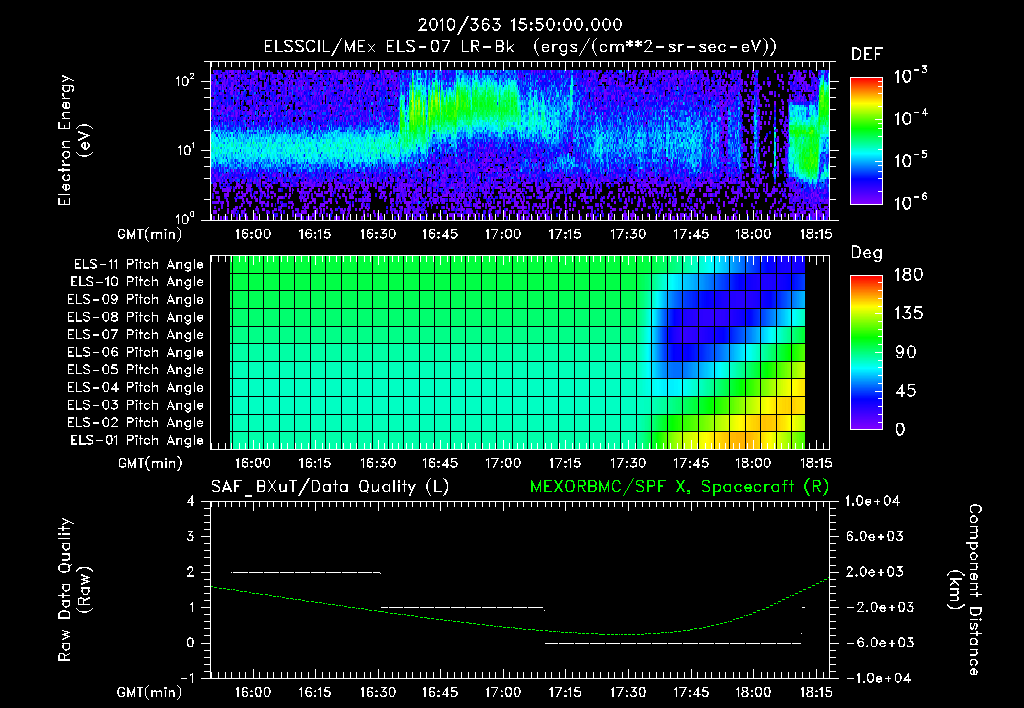Click the 4 tick on Raw Data Quality axis
Image resolution: width=1024 pixels, height=708 pixels.
[191, 501]
